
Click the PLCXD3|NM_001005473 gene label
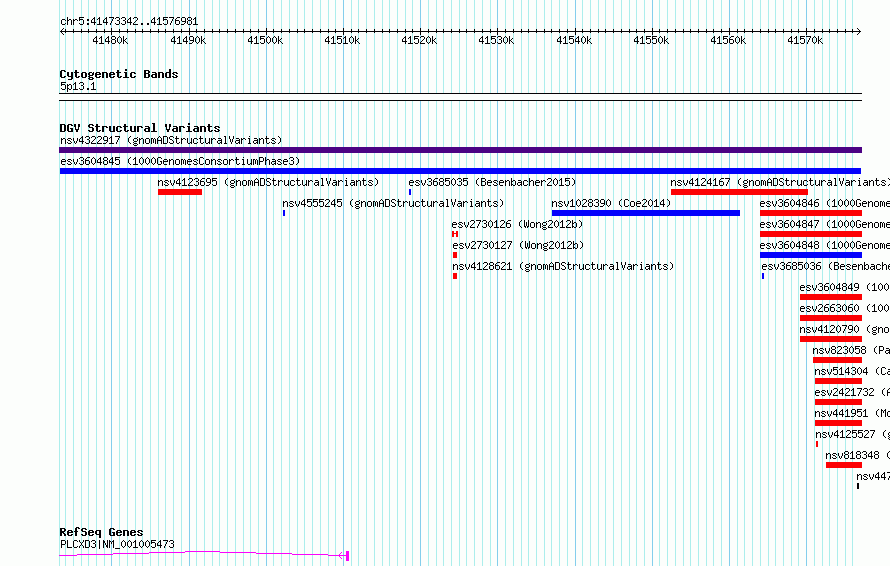[x=117, y=544]
